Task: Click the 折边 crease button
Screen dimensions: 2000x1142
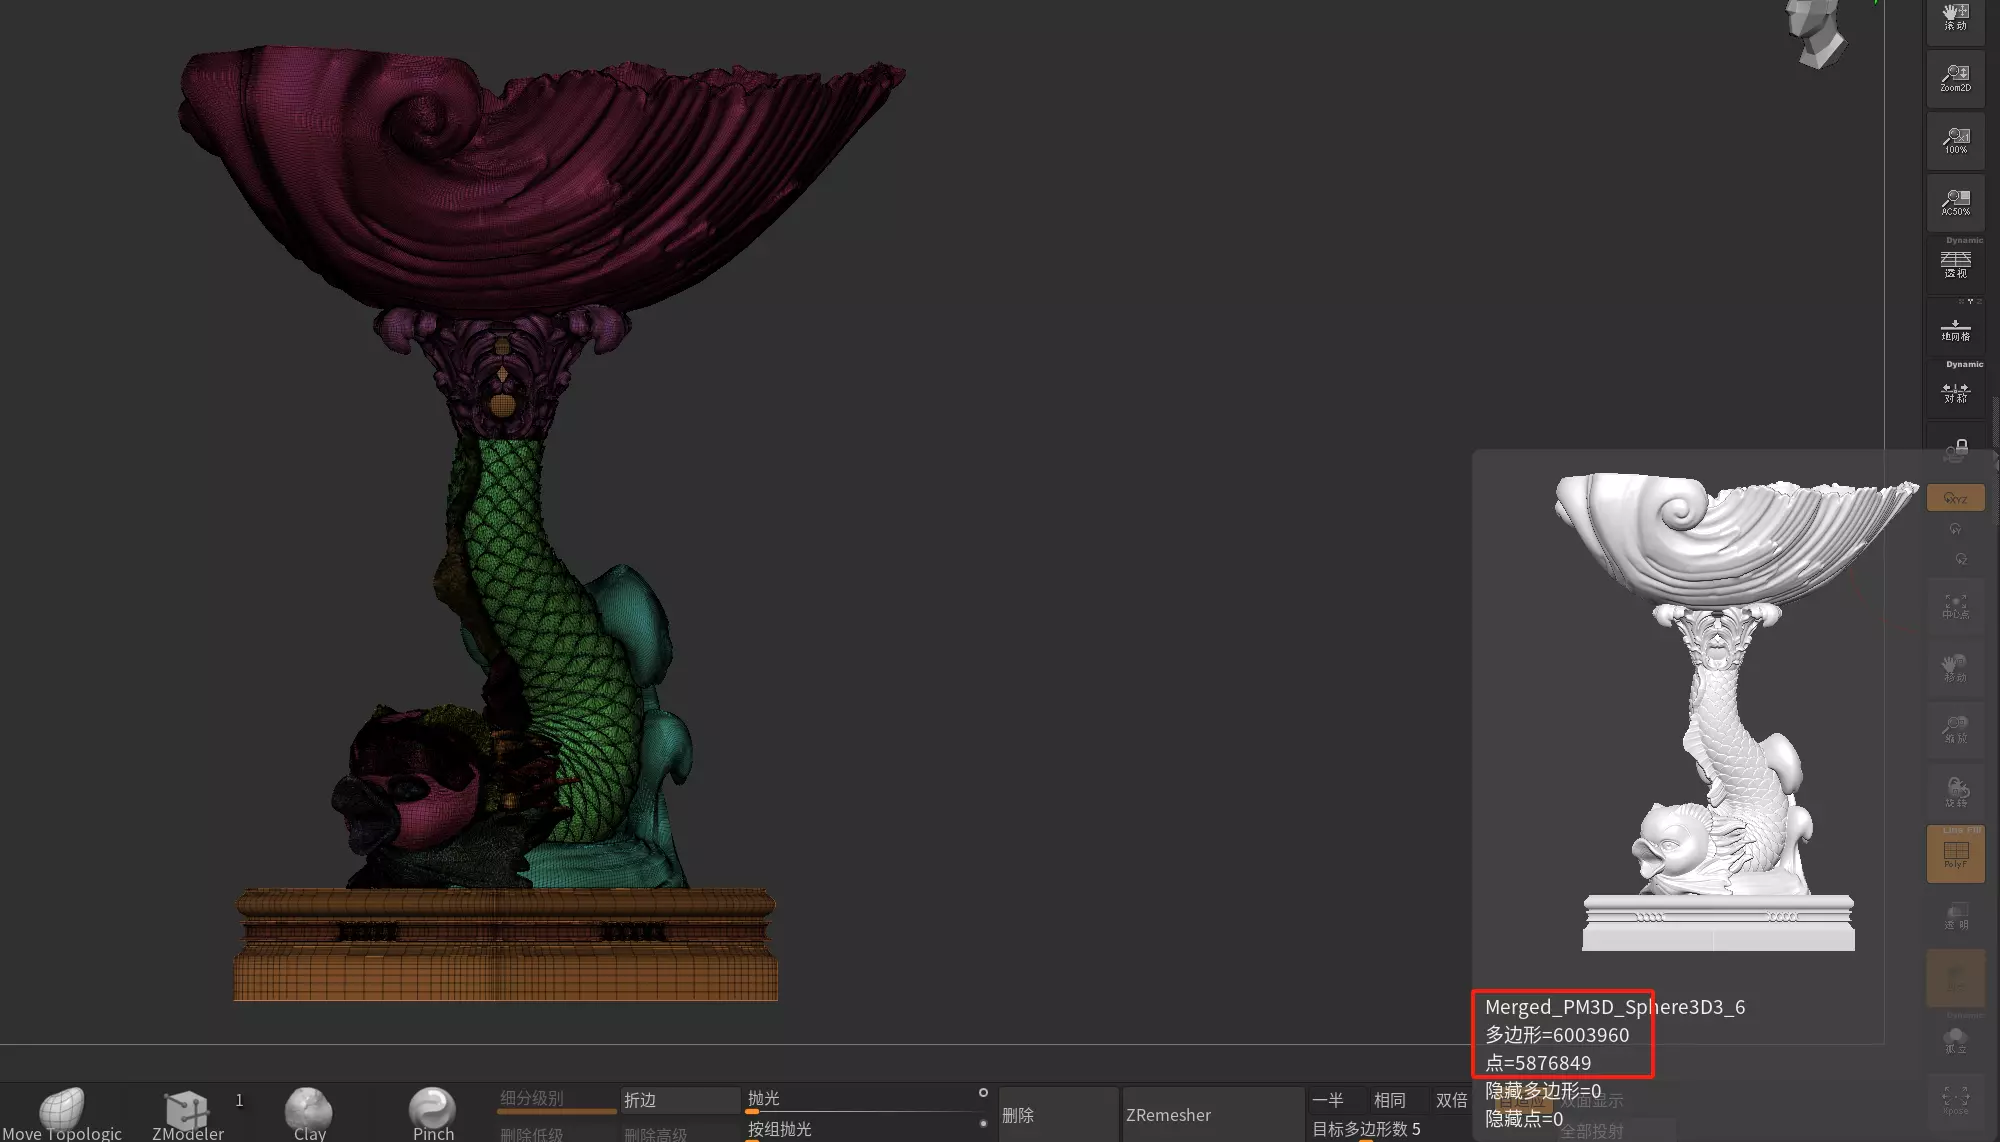Action: tap(680, 1100)
